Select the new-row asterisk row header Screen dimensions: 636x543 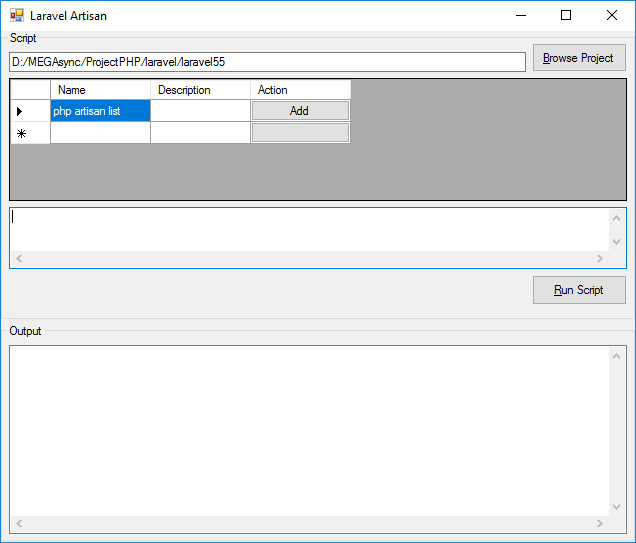30,133
